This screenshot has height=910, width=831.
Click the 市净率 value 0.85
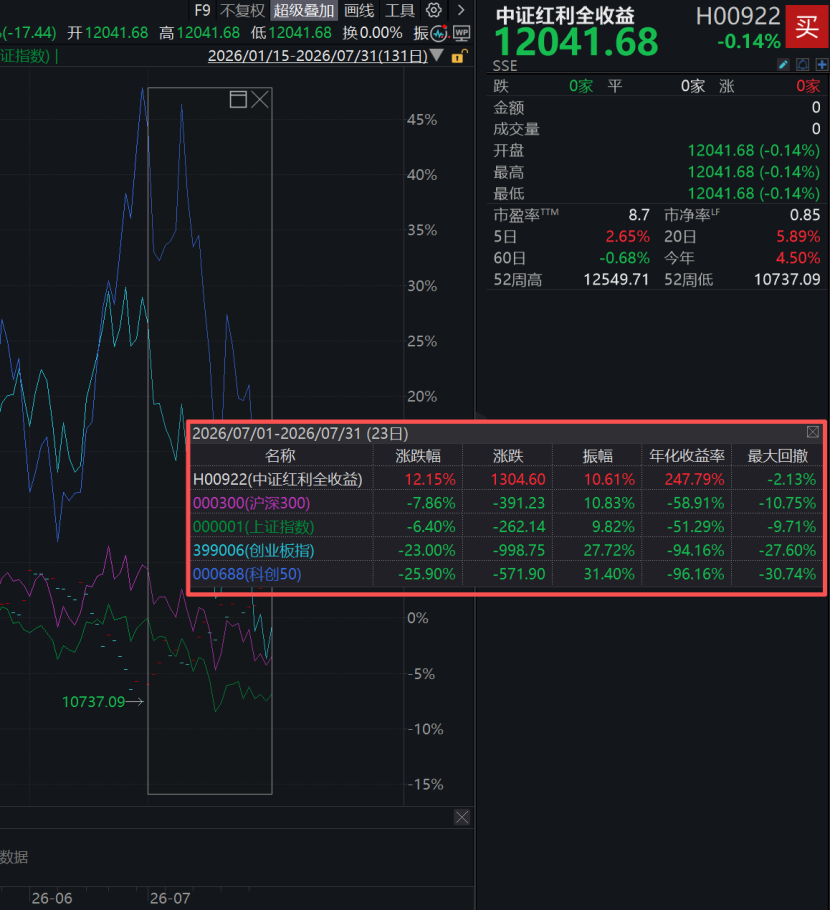(x=805, y=215)
